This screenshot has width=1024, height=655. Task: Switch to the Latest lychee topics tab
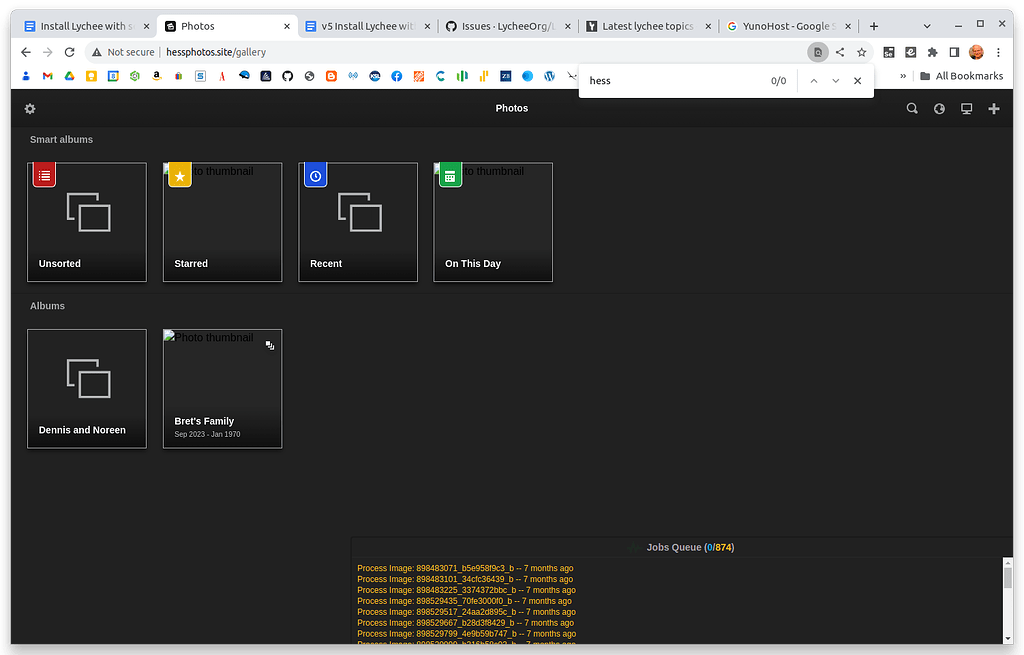coord(648,26)
